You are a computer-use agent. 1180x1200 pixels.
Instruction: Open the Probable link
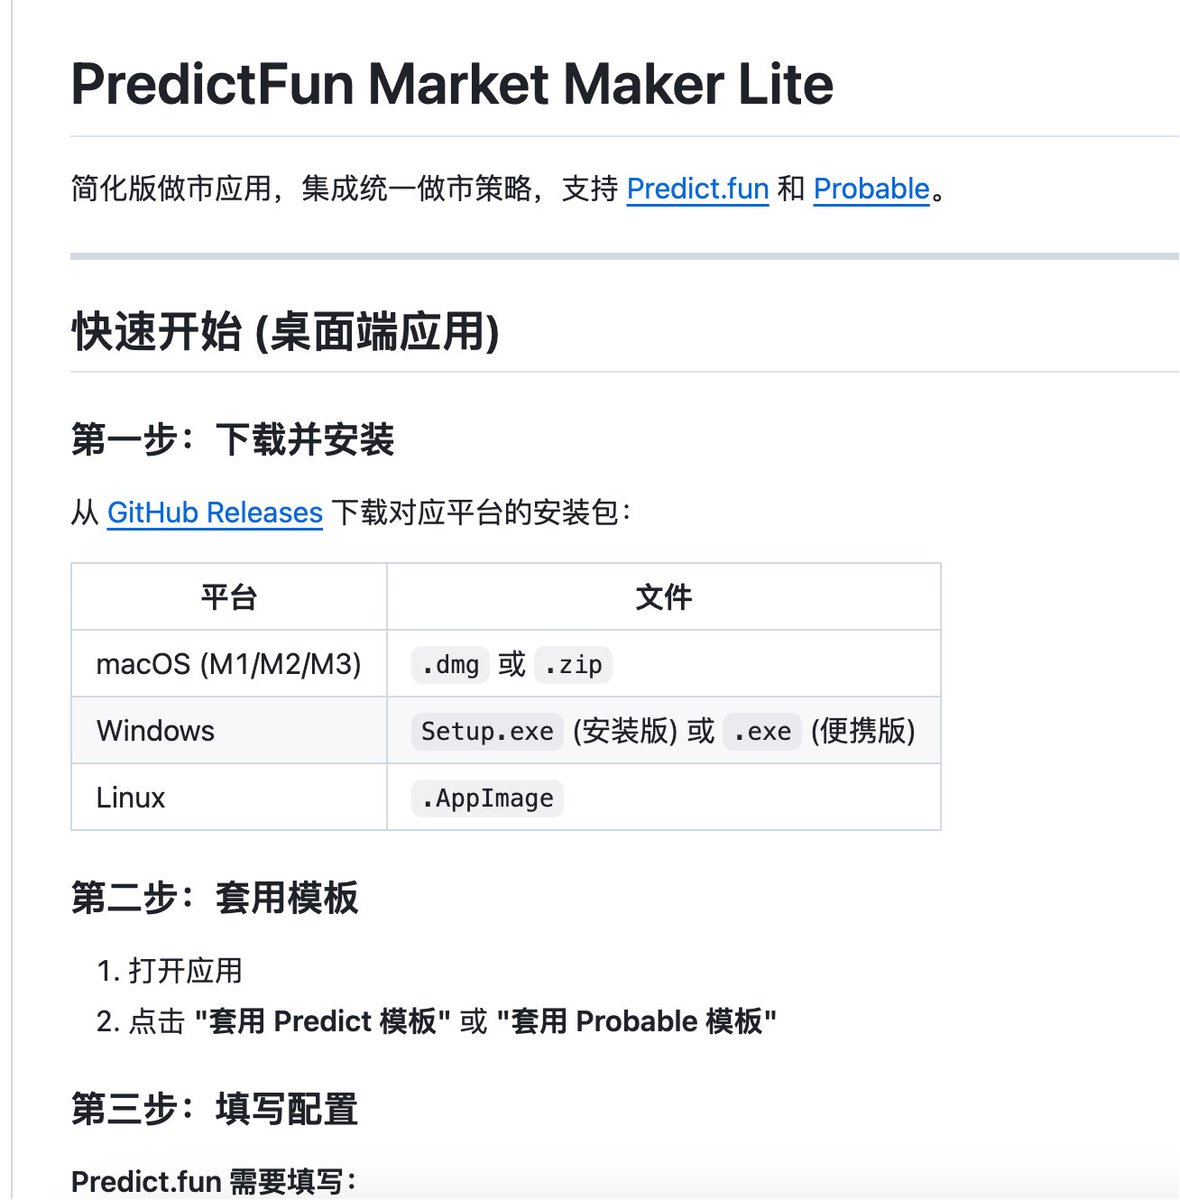(871, 188)
